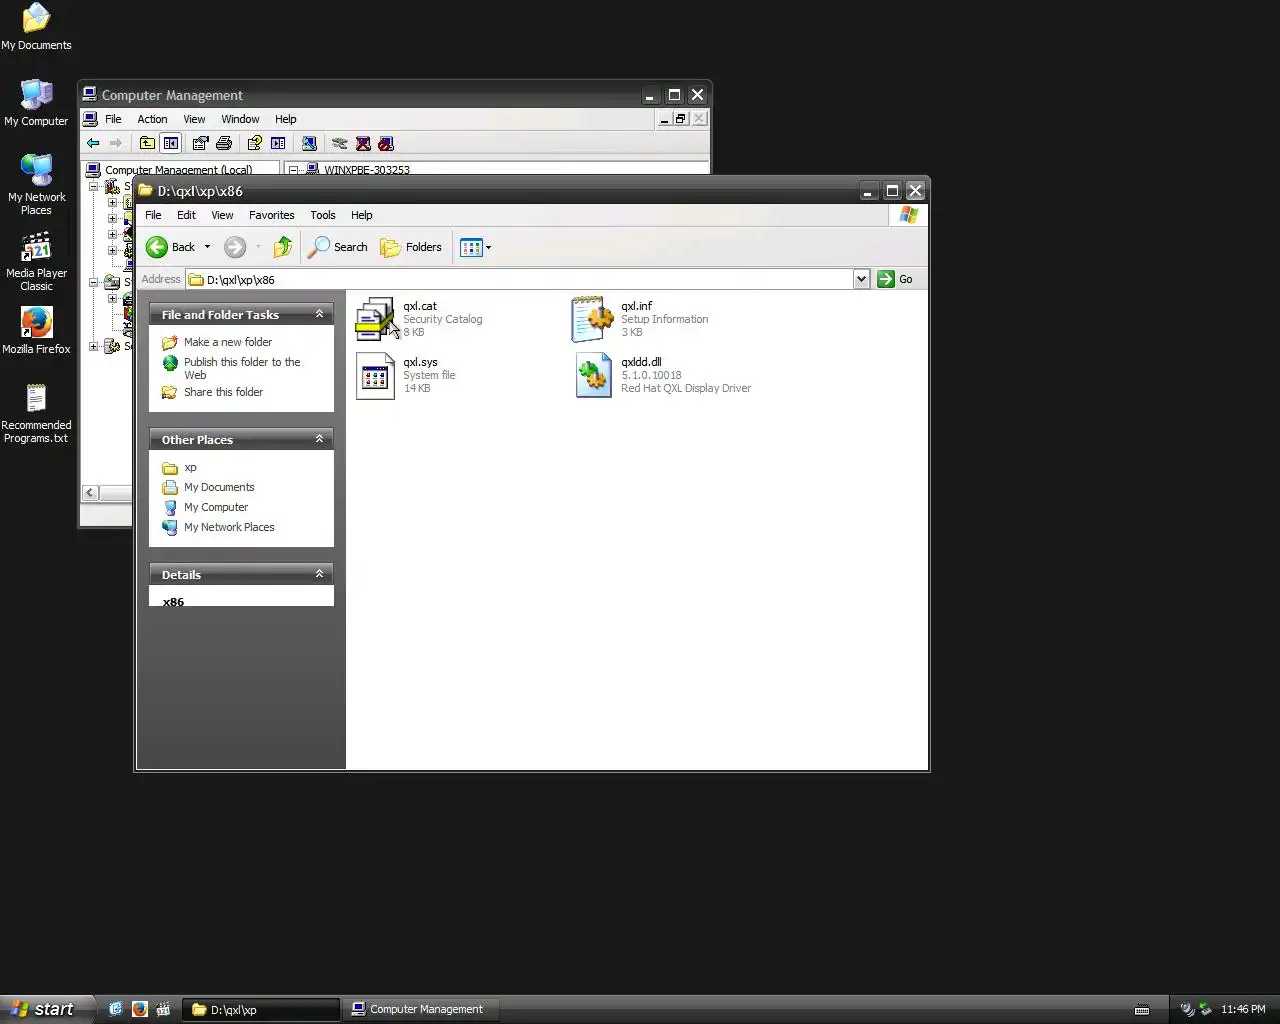Select Computer Management (Local) tree root
This screenshot has width=1280, height=1024.
[178, 170]
